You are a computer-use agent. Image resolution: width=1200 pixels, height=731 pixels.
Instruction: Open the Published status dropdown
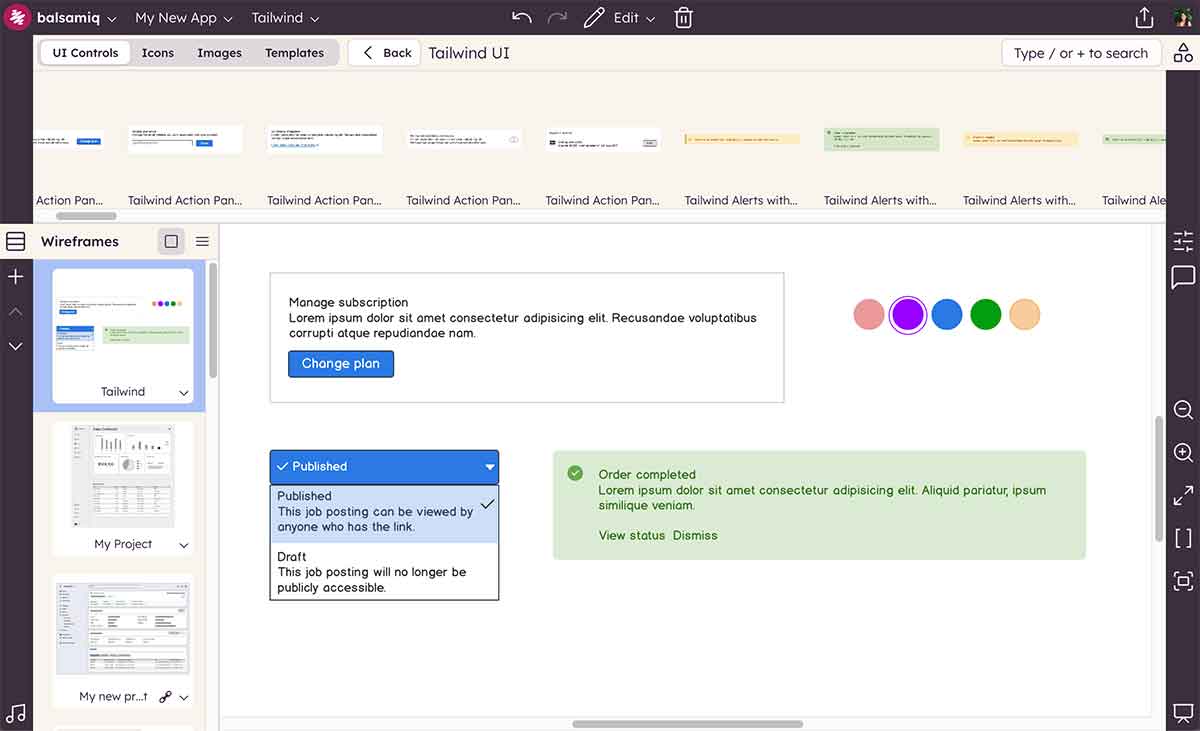(384, 466)
